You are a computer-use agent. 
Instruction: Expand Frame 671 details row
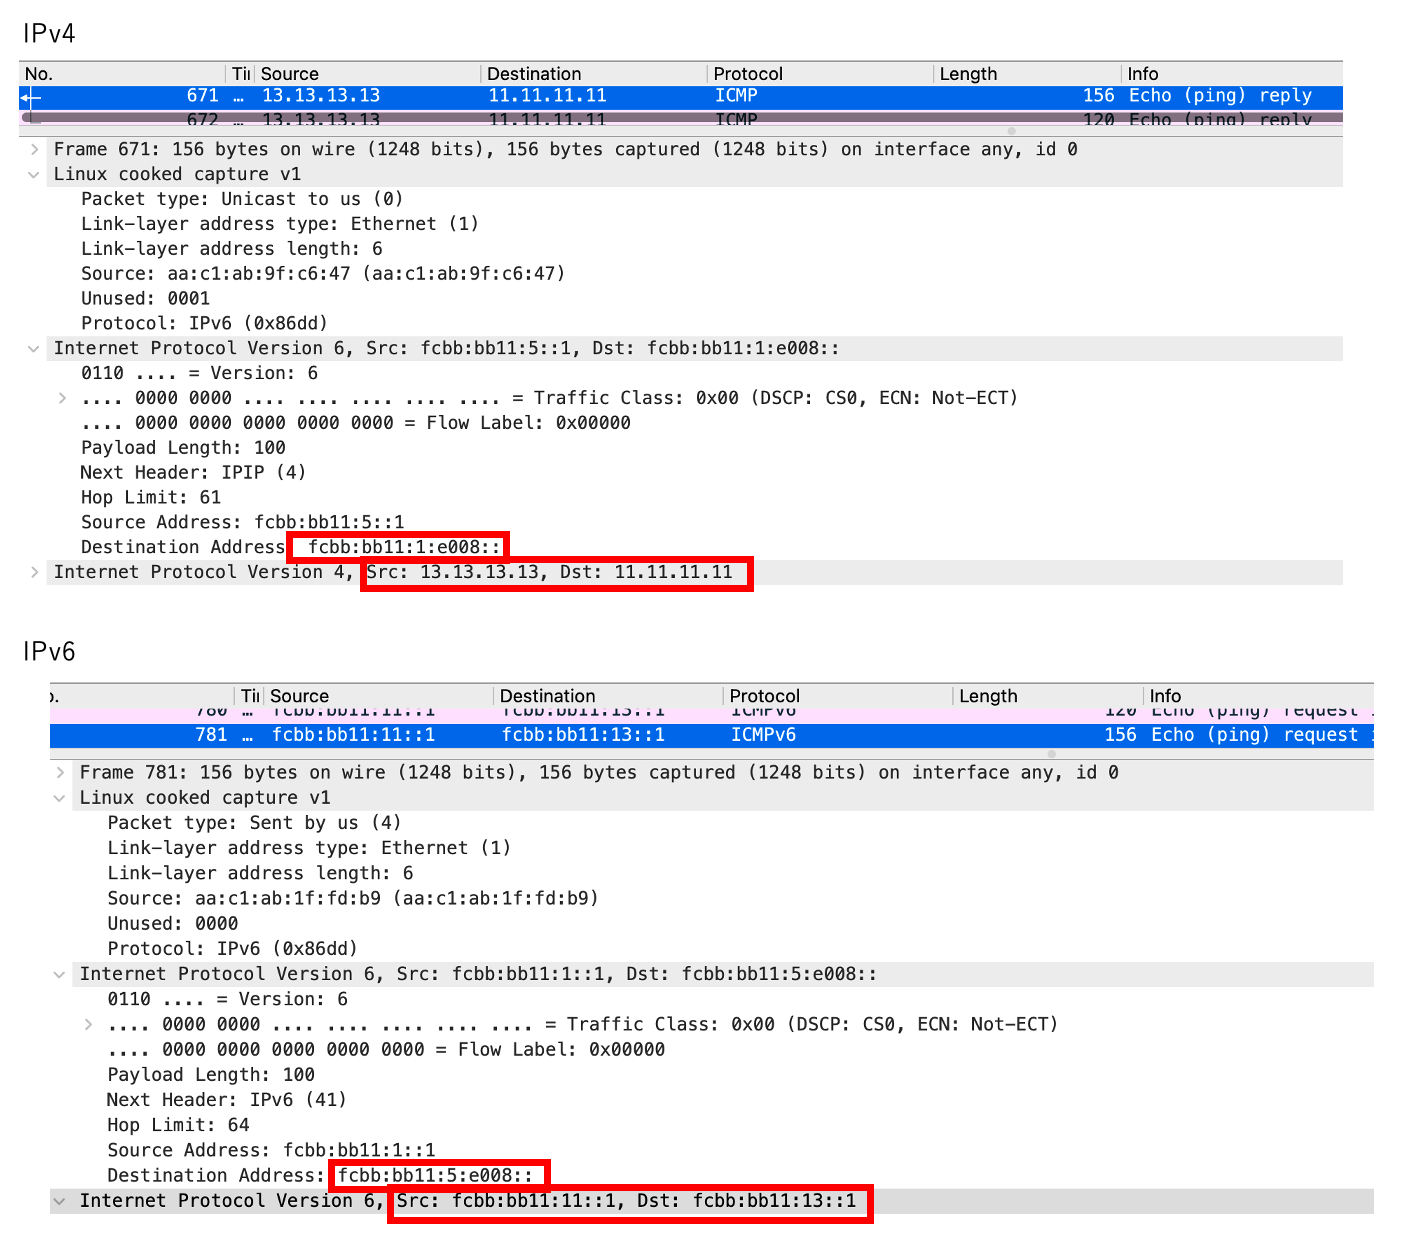(34, 149)
